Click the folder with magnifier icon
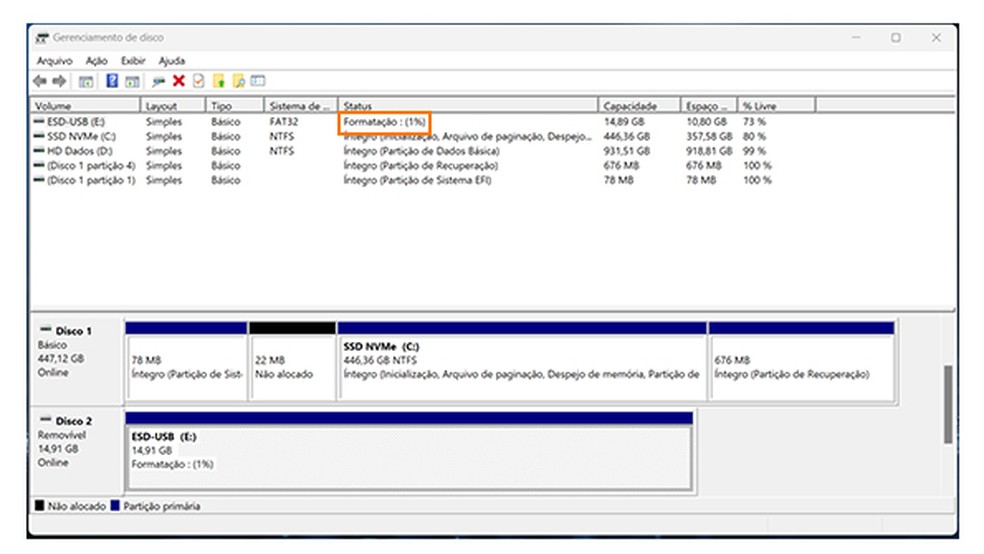The height and width of the screenshot is (554, 984). (x=239, y=81)
